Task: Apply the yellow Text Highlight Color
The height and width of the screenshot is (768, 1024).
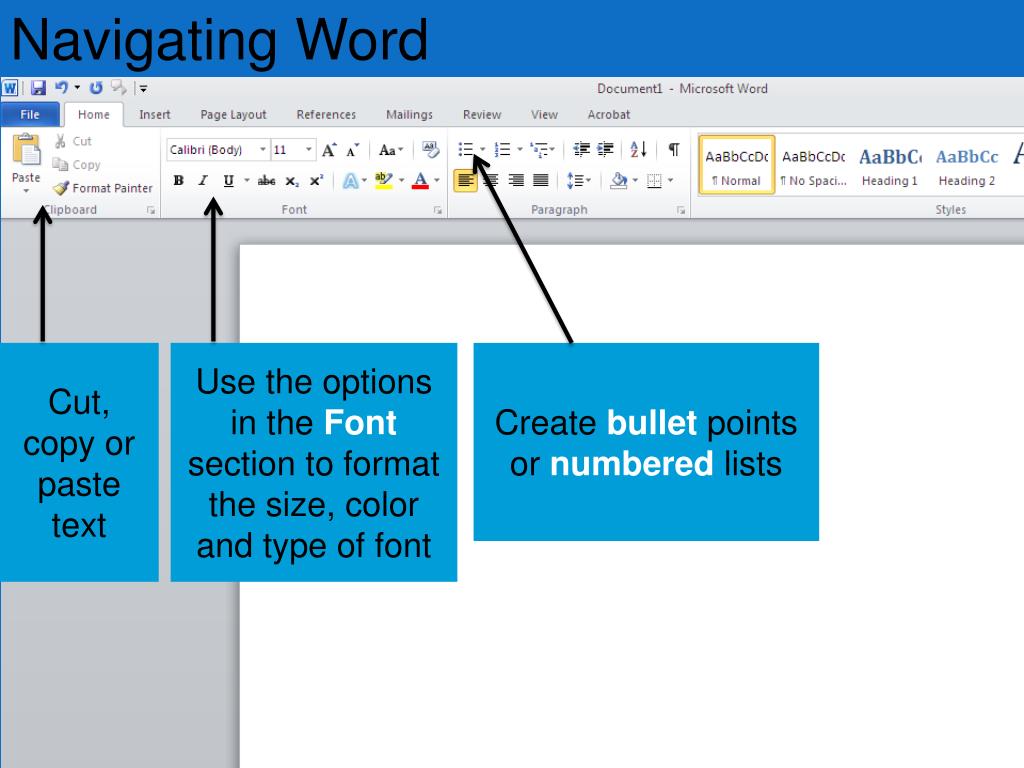Action: (384, 180)
